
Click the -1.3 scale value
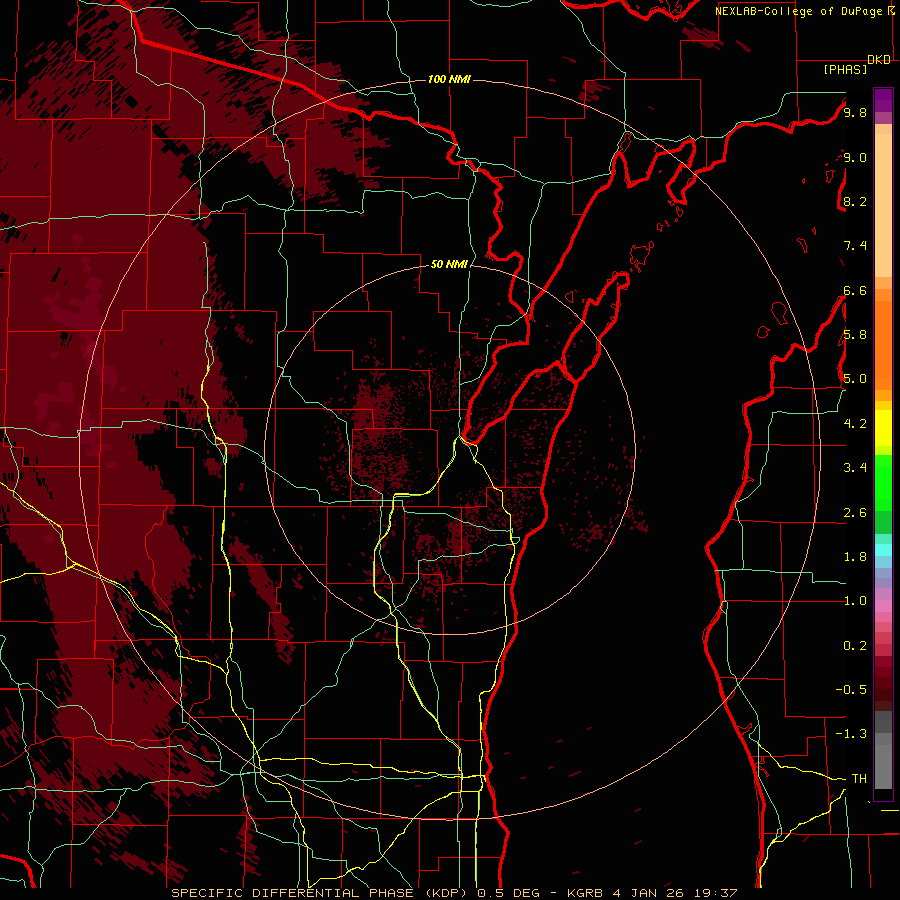coord(852,734)
